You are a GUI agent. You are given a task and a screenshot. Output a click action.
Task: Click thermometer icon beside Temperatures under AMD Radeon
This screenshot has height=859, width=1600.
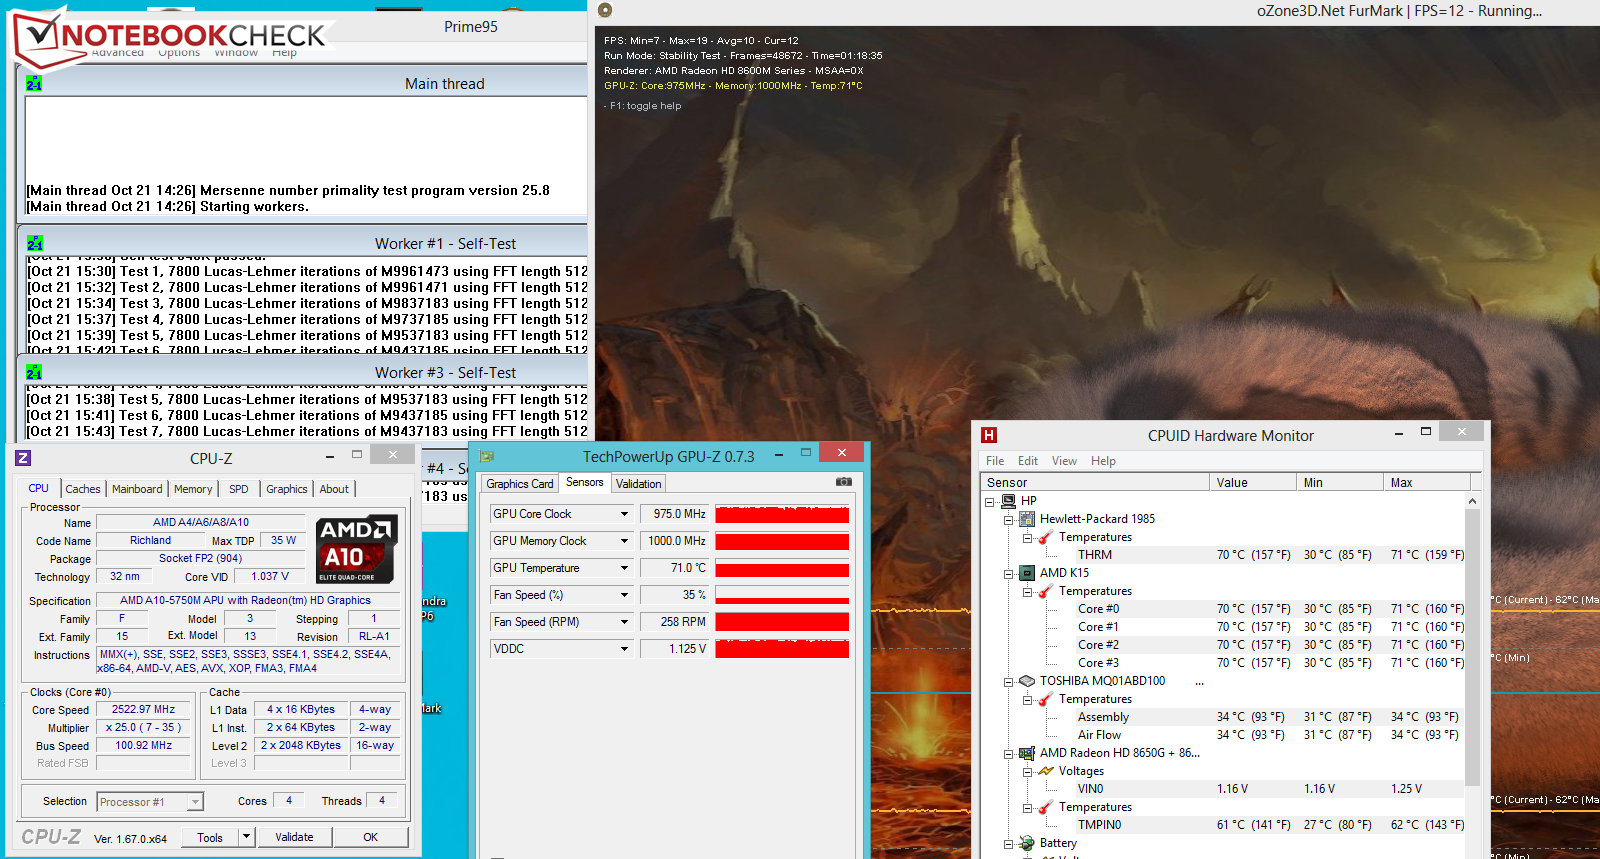pyautogui.click(x=1046, y=807)
